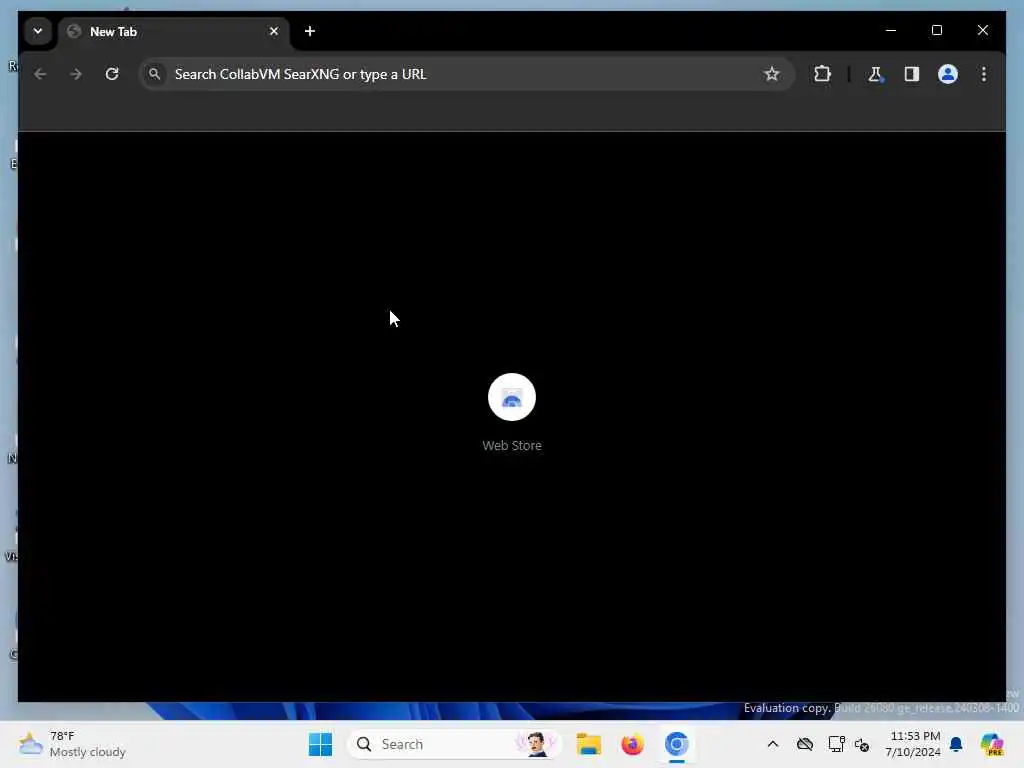Launch Copilot preview from taskbar
The width and height of the screenshot is (1024, 768).
(992, 744)
